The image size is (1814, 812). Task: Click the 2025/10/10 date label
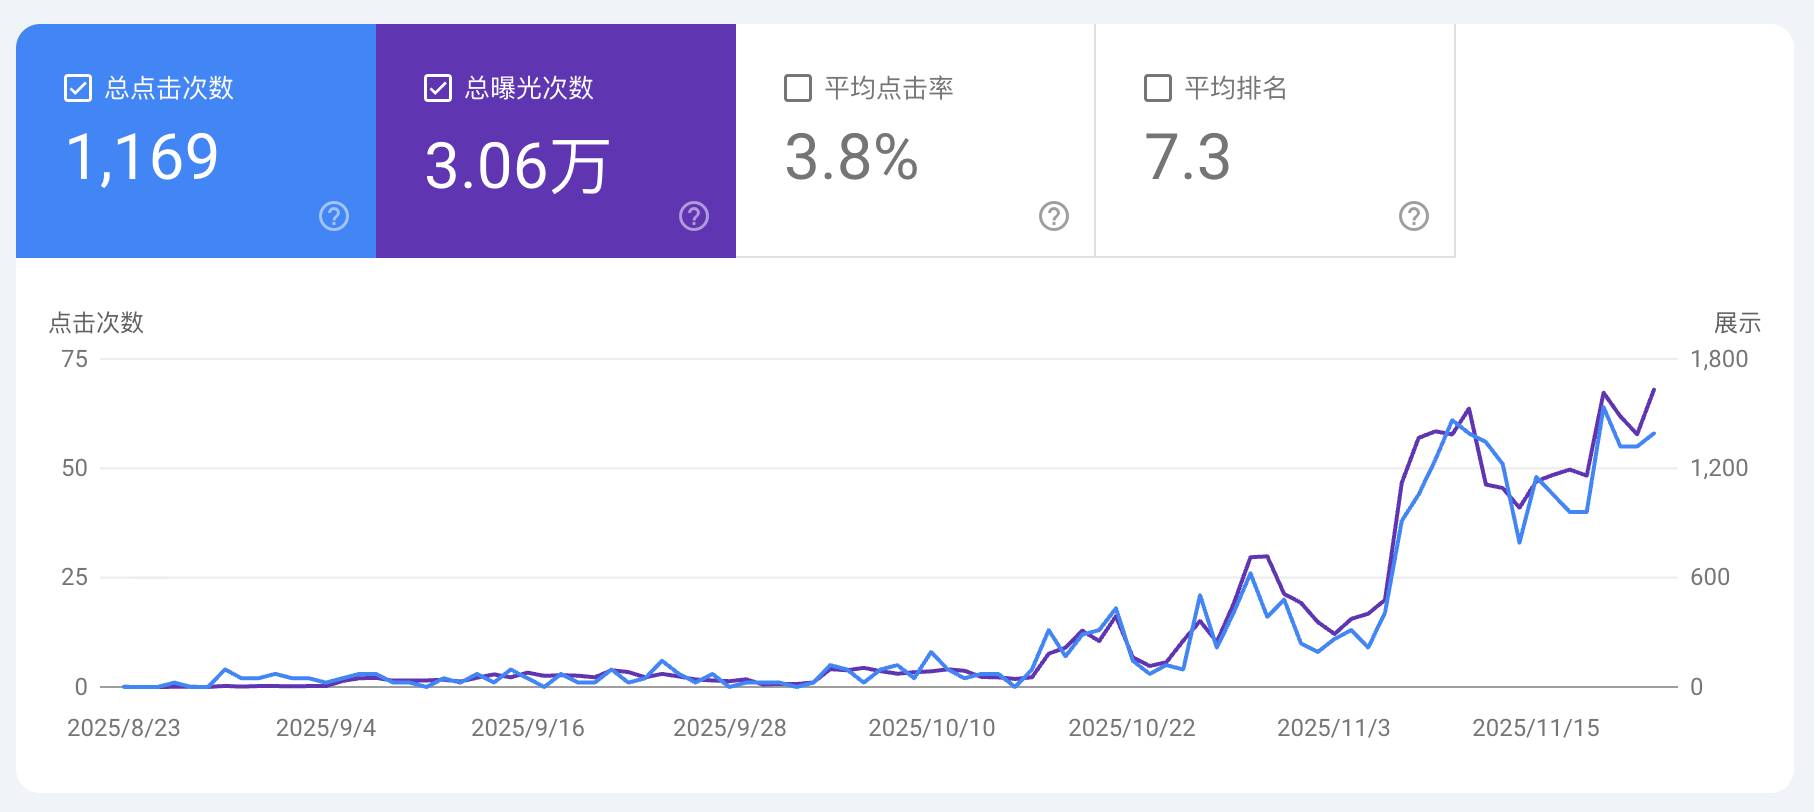click(x=932, y=728)
